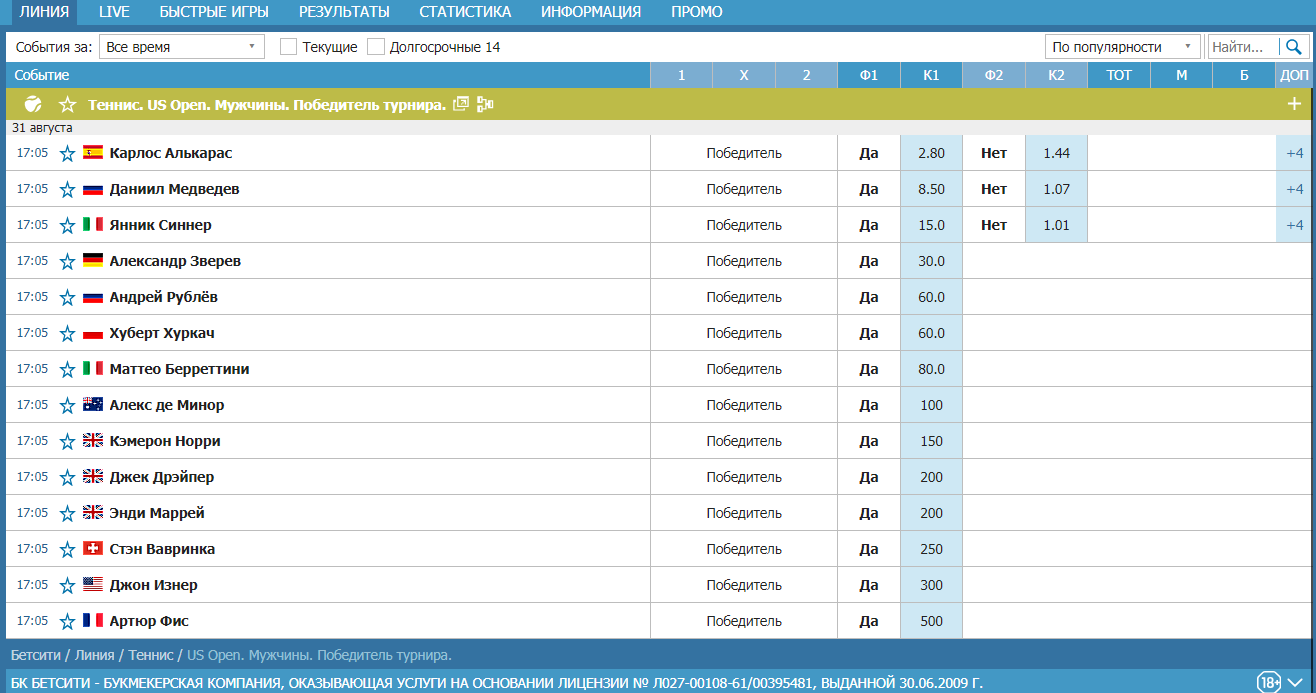
Task: Star the US Open tournament header
Action: pos(67,104)
